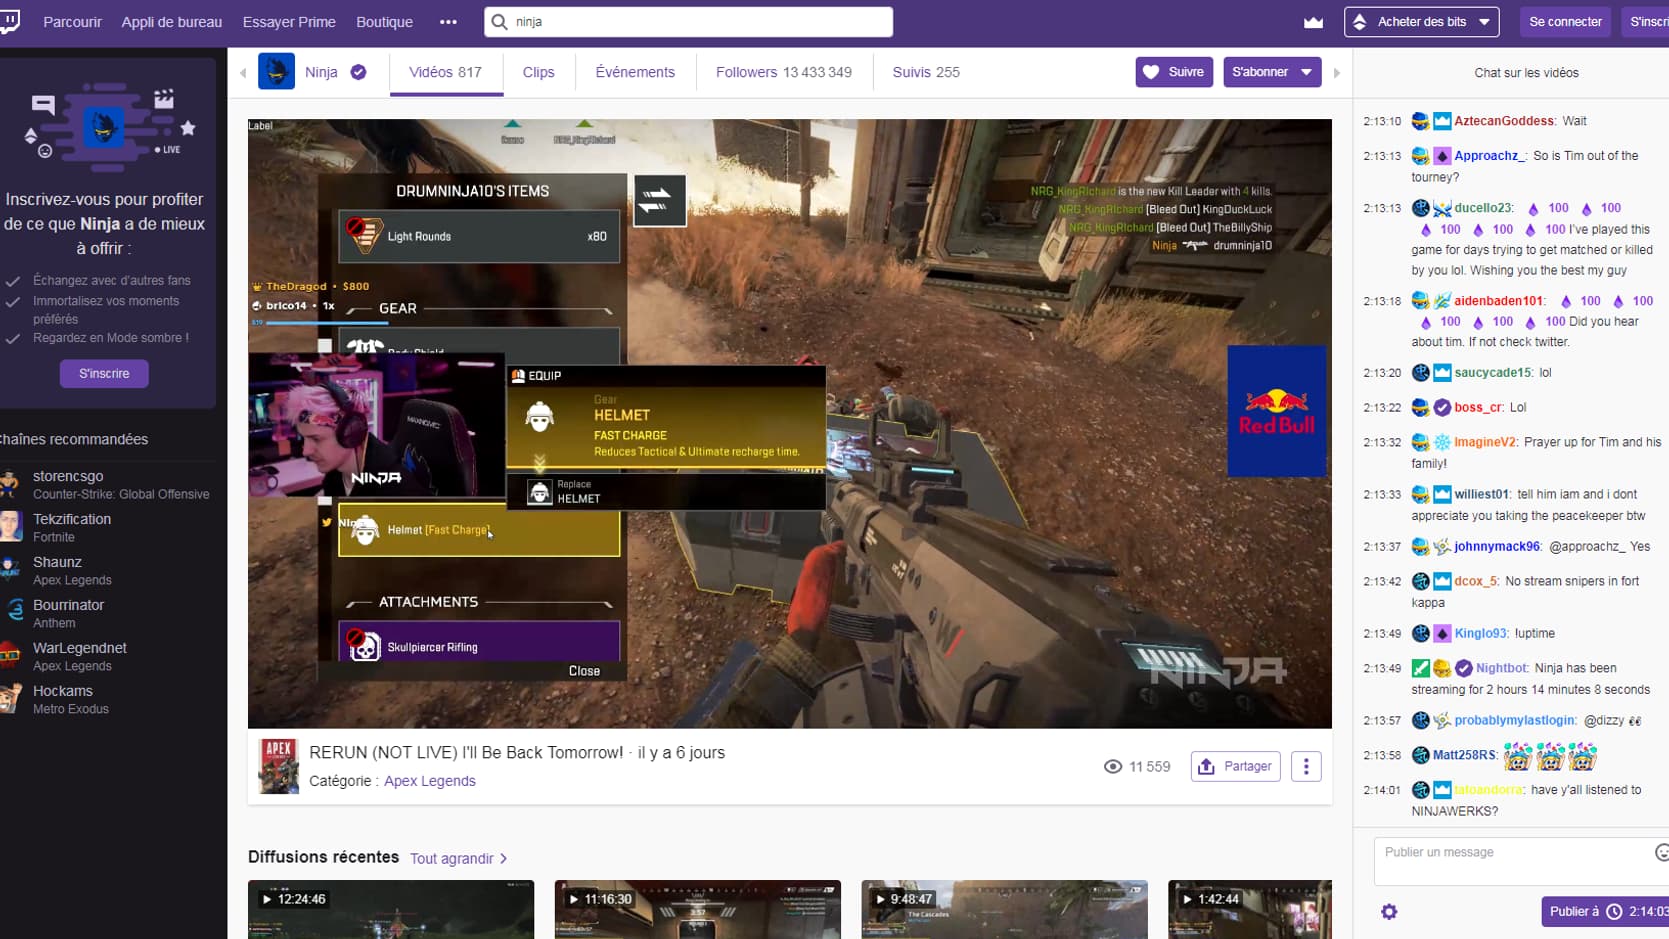Click storencsgo channel avatar
The image size is (1669, 939).
[10, 484]
